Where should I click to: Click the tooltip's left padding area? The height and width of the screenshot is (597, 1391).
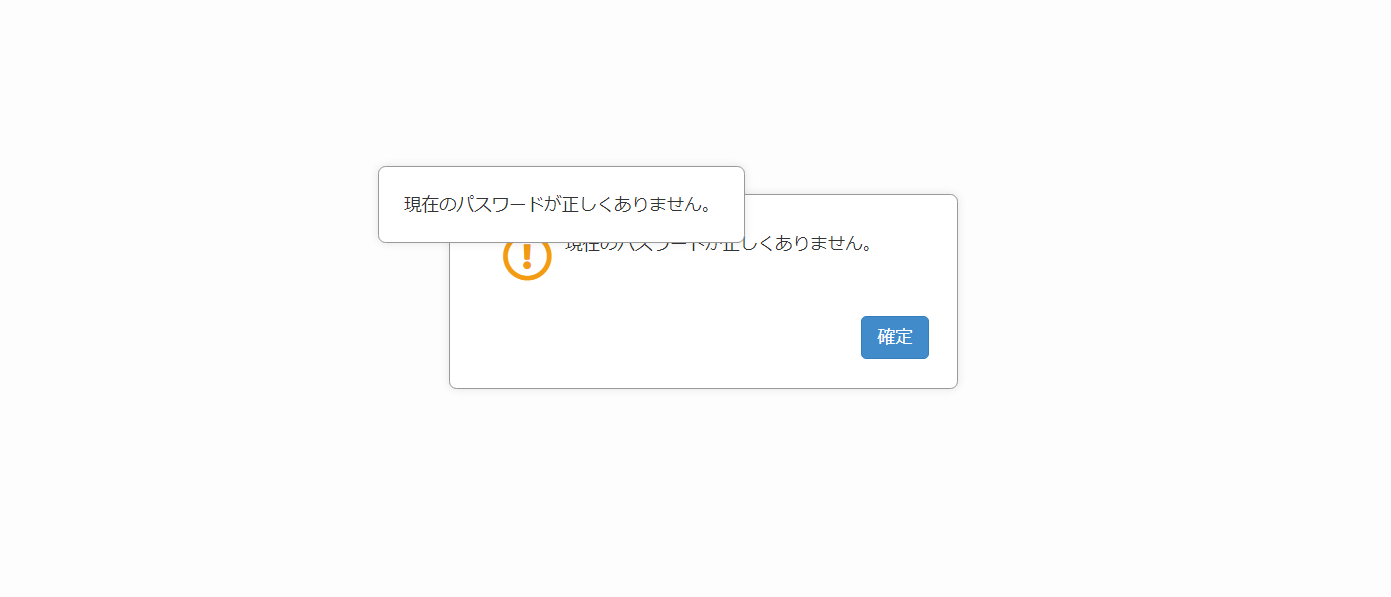(x=391, y=204)
